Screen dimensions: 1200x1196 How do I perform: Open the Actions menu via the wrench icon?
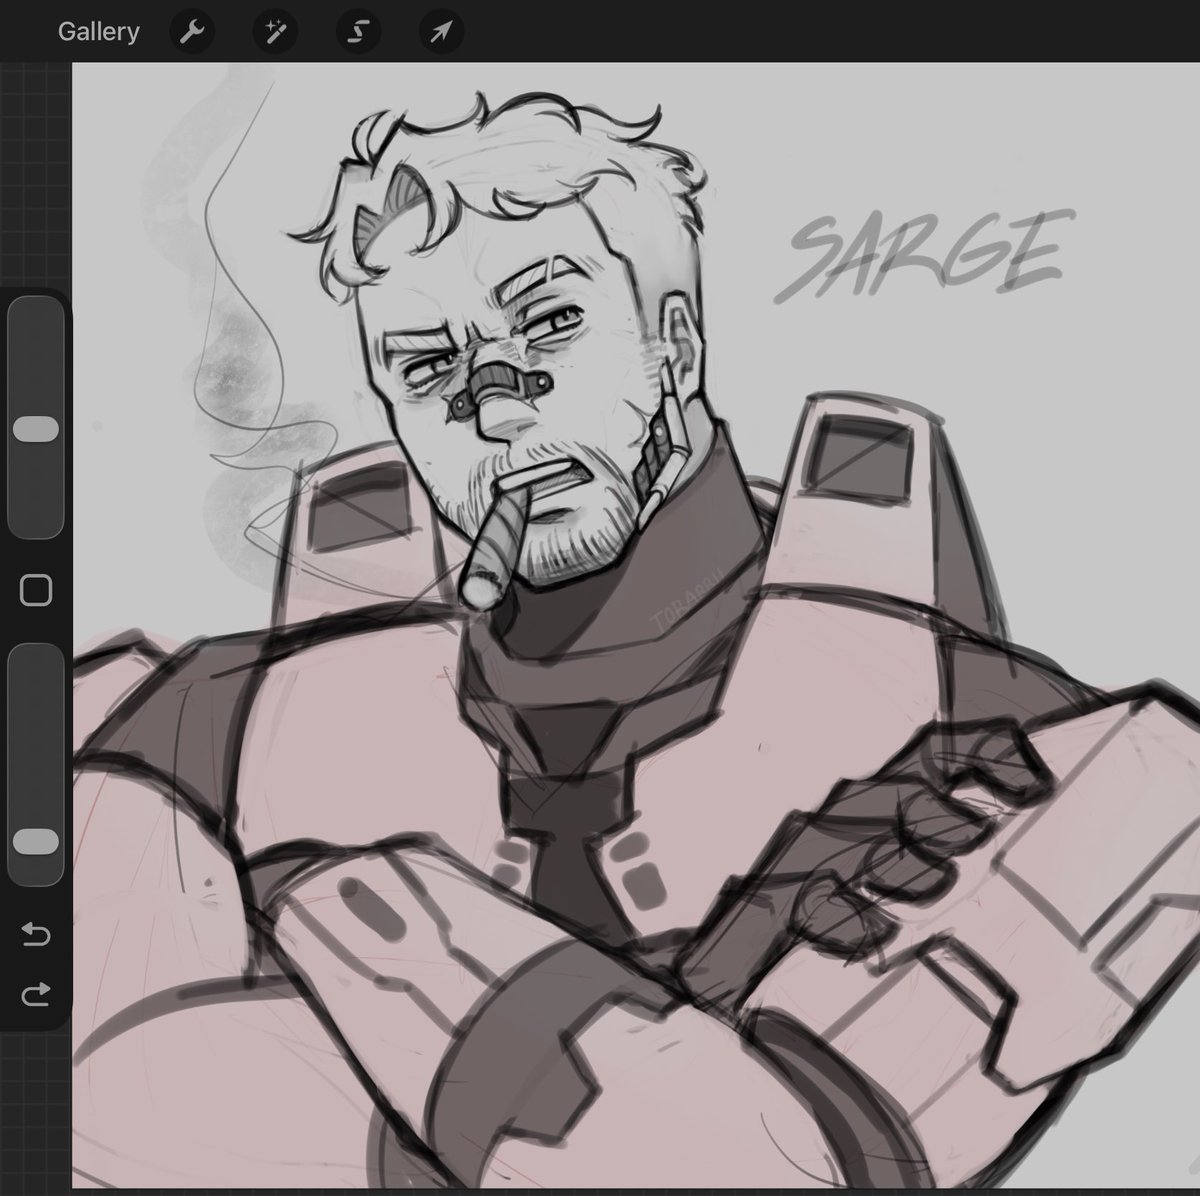pyautogui.click(x=192, y=30)
